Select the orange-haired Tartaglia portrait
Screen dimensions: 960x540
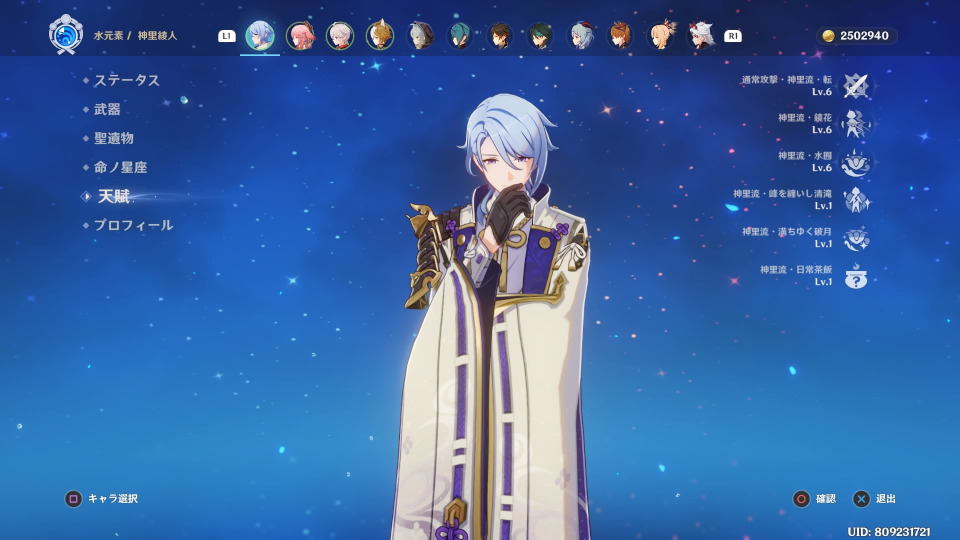(621, 36)
